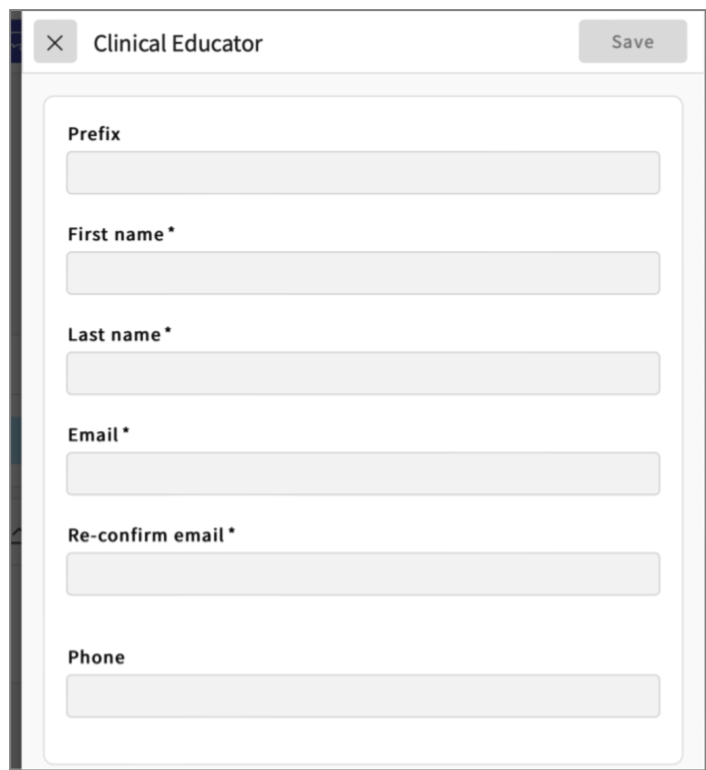Click the required asterisk beside Last name
Image resolution: width=706 pixels, height=770 pixels.
tap(168, 332)
